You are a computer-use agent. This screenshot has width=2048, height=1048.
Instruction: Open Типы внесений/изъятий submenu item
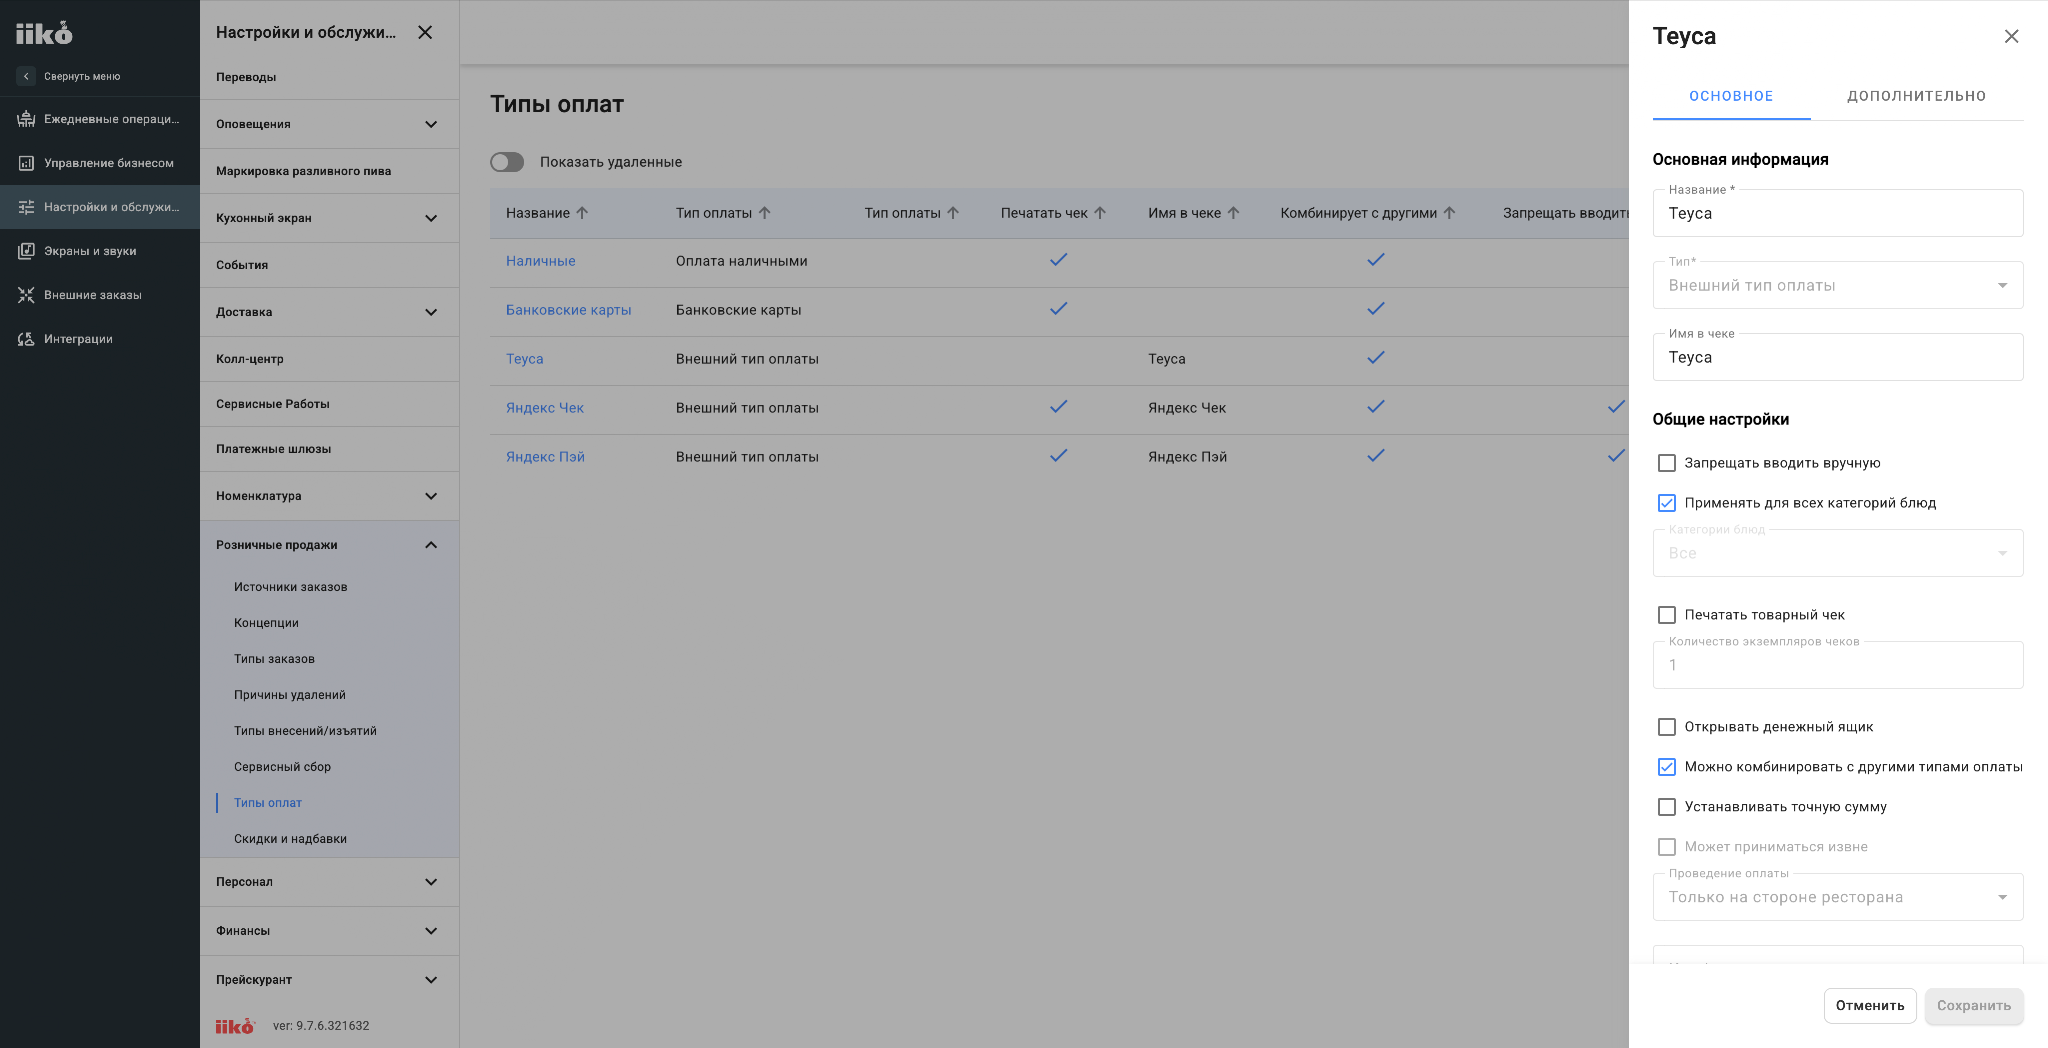pos(305,731)
